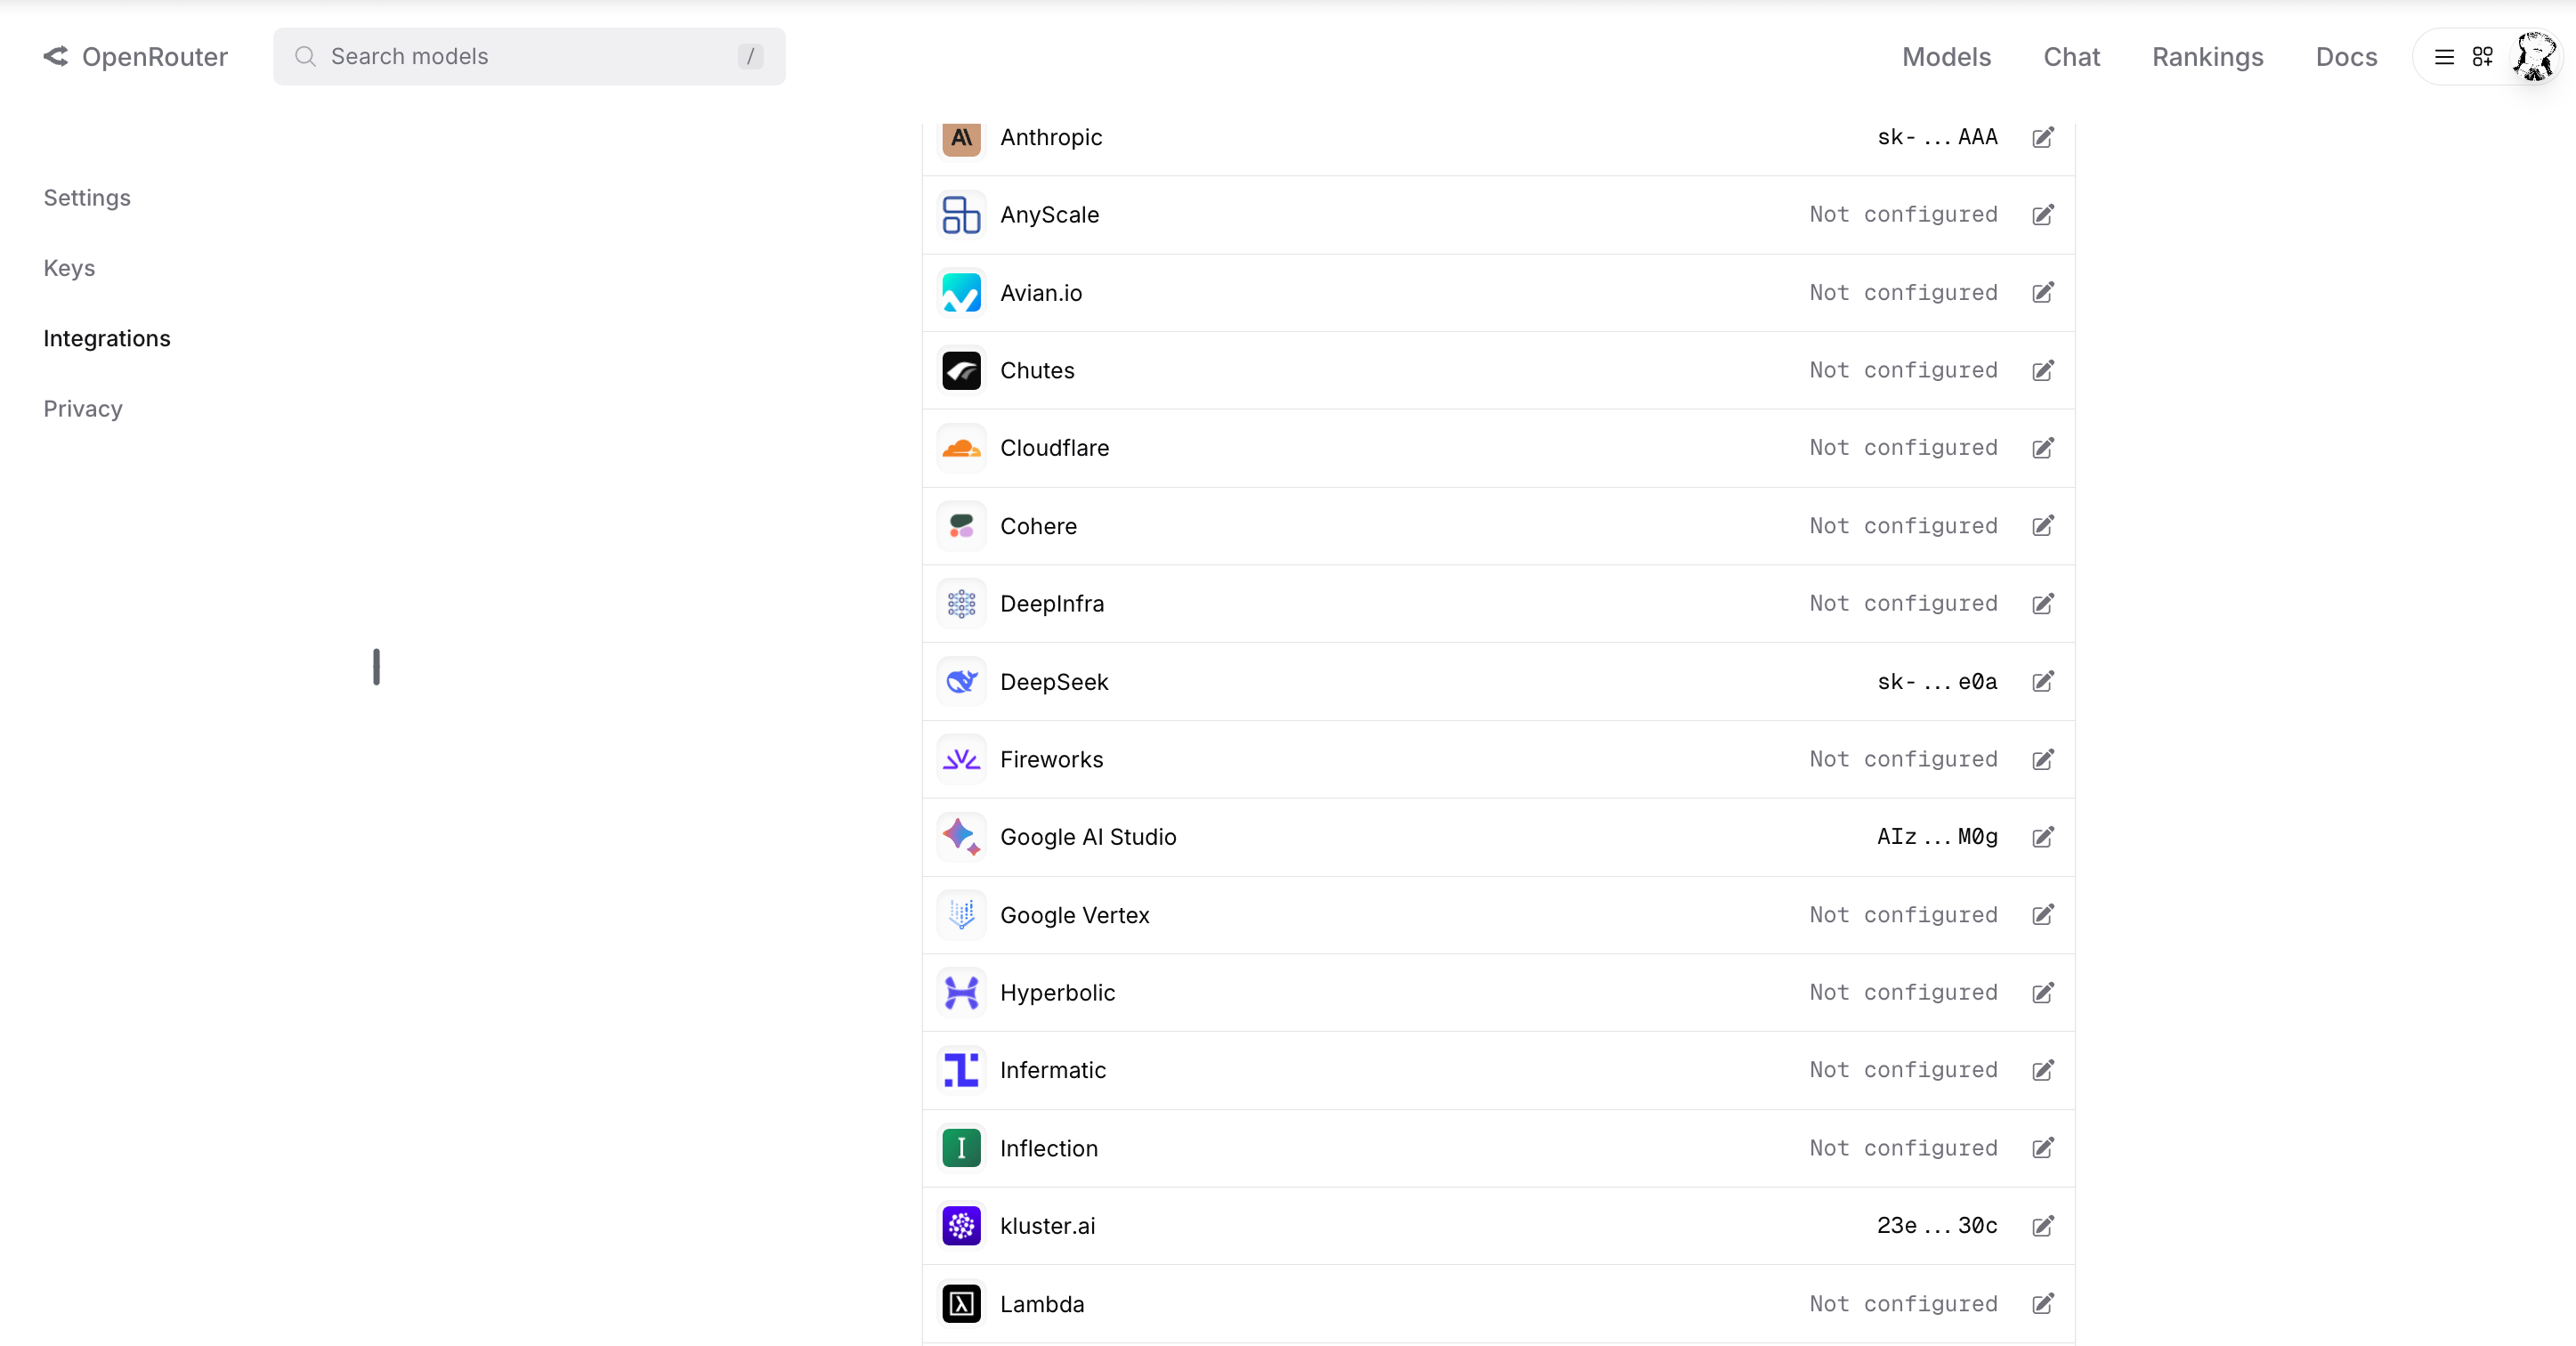Edit the Fireworks integration key
Viewport: 2576px width, 1346px height.
click(x=2043, y=759)
